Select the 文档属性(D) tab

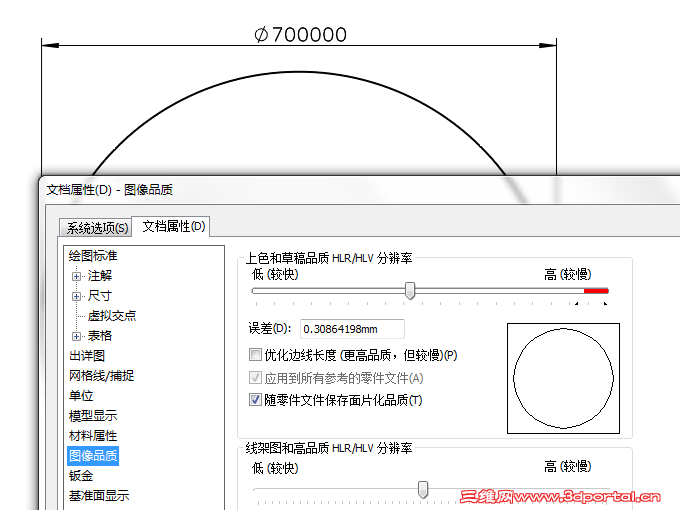tap(173, 226)
